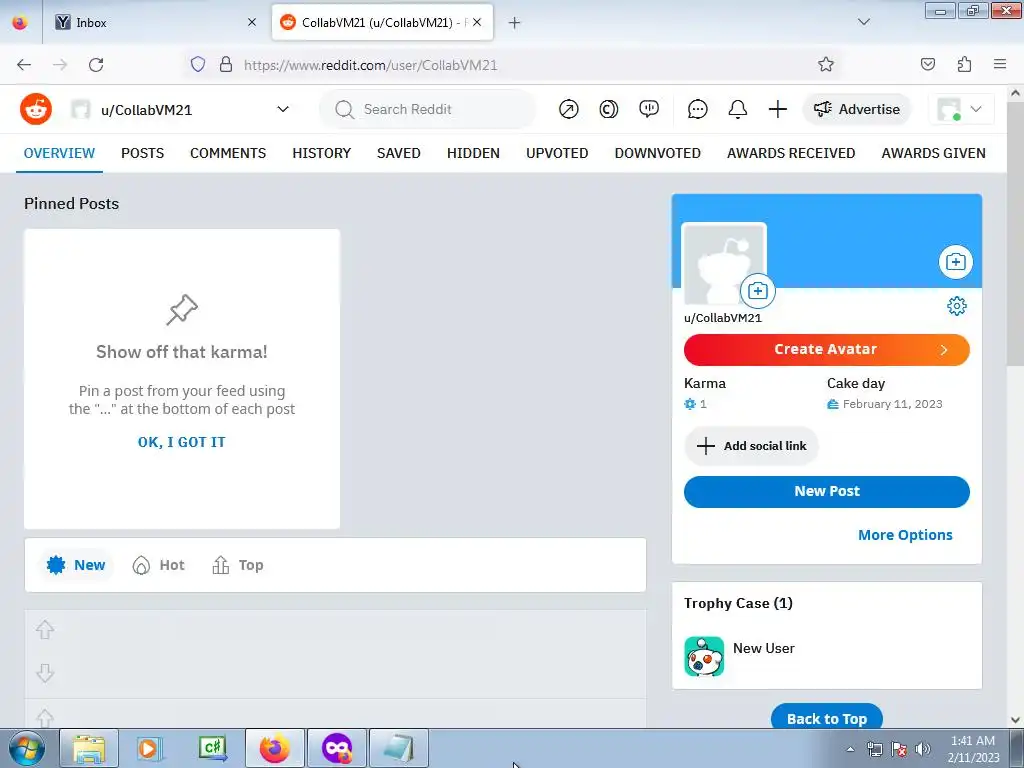Open the Downvoted tab

pyautogui.click(x=658, y=153)
